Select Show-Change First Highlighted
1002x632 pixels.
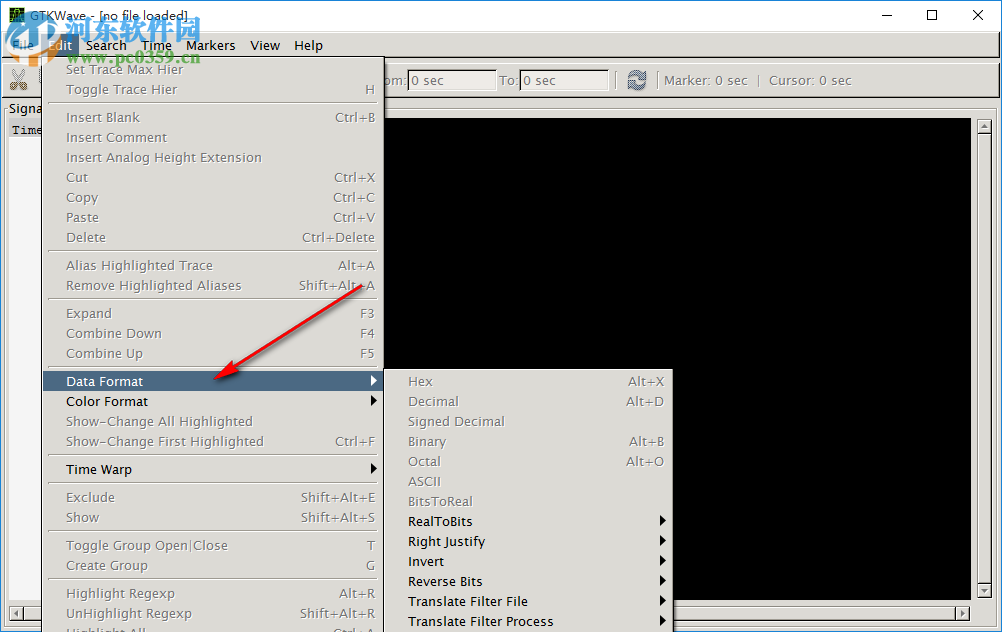click(x=213, y=442)
